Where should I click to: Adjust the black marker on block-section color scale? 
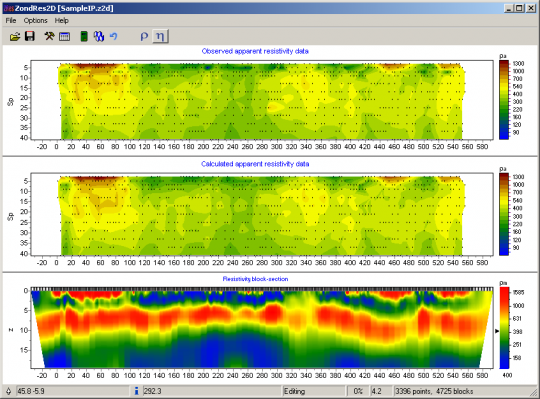point(497,331)
